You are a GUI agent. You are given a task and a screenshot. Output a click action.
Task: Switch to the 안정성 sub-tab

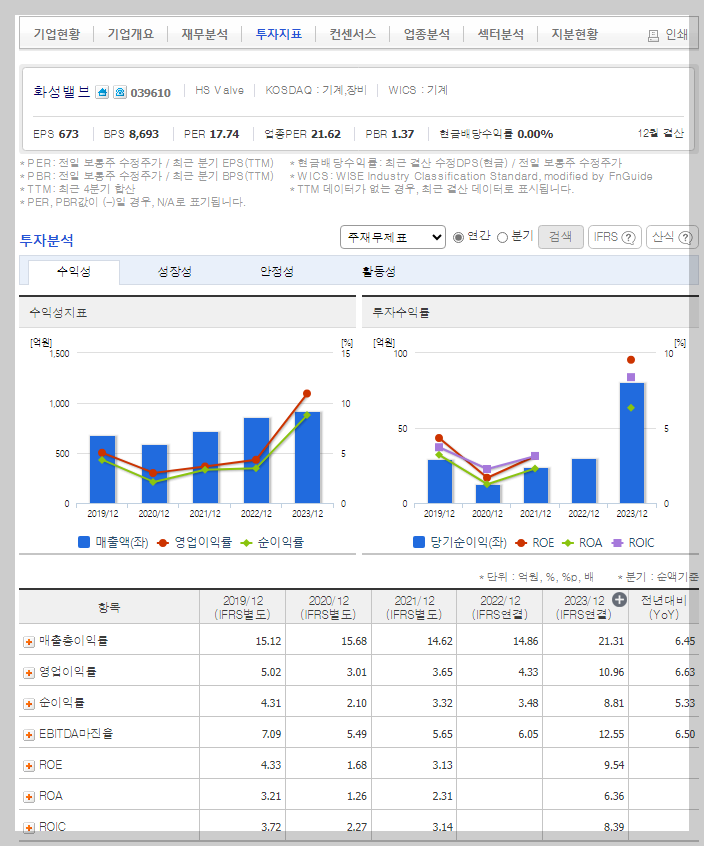click(x=277, y=271)
